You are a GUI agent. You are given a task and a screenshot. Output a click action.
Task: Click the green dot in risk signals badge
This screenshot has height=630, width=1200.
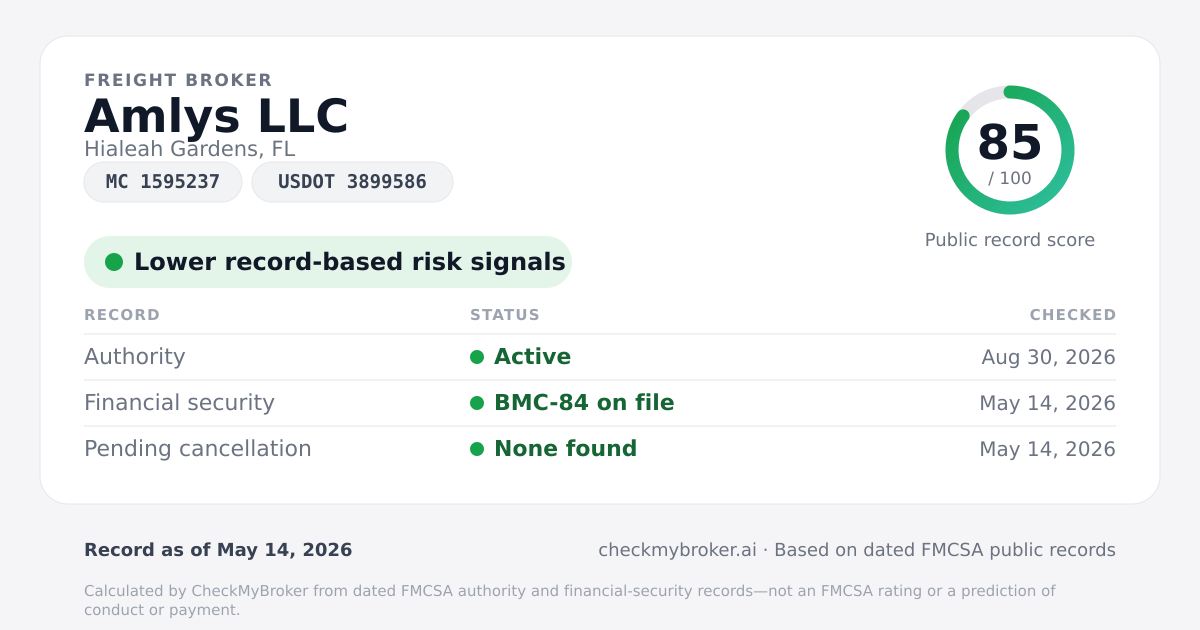click(114, 262)
